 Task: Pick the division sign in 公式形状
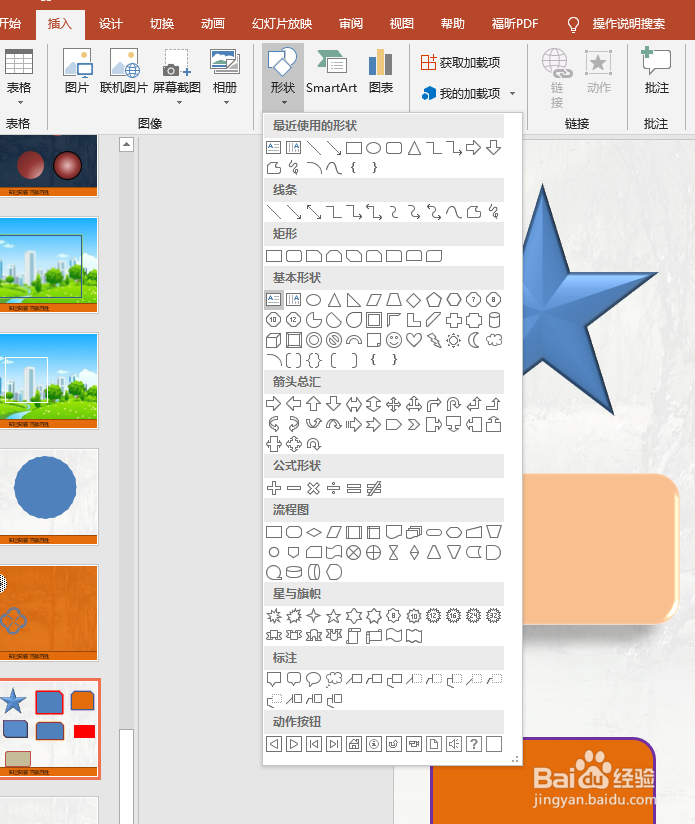pos(334,488)
